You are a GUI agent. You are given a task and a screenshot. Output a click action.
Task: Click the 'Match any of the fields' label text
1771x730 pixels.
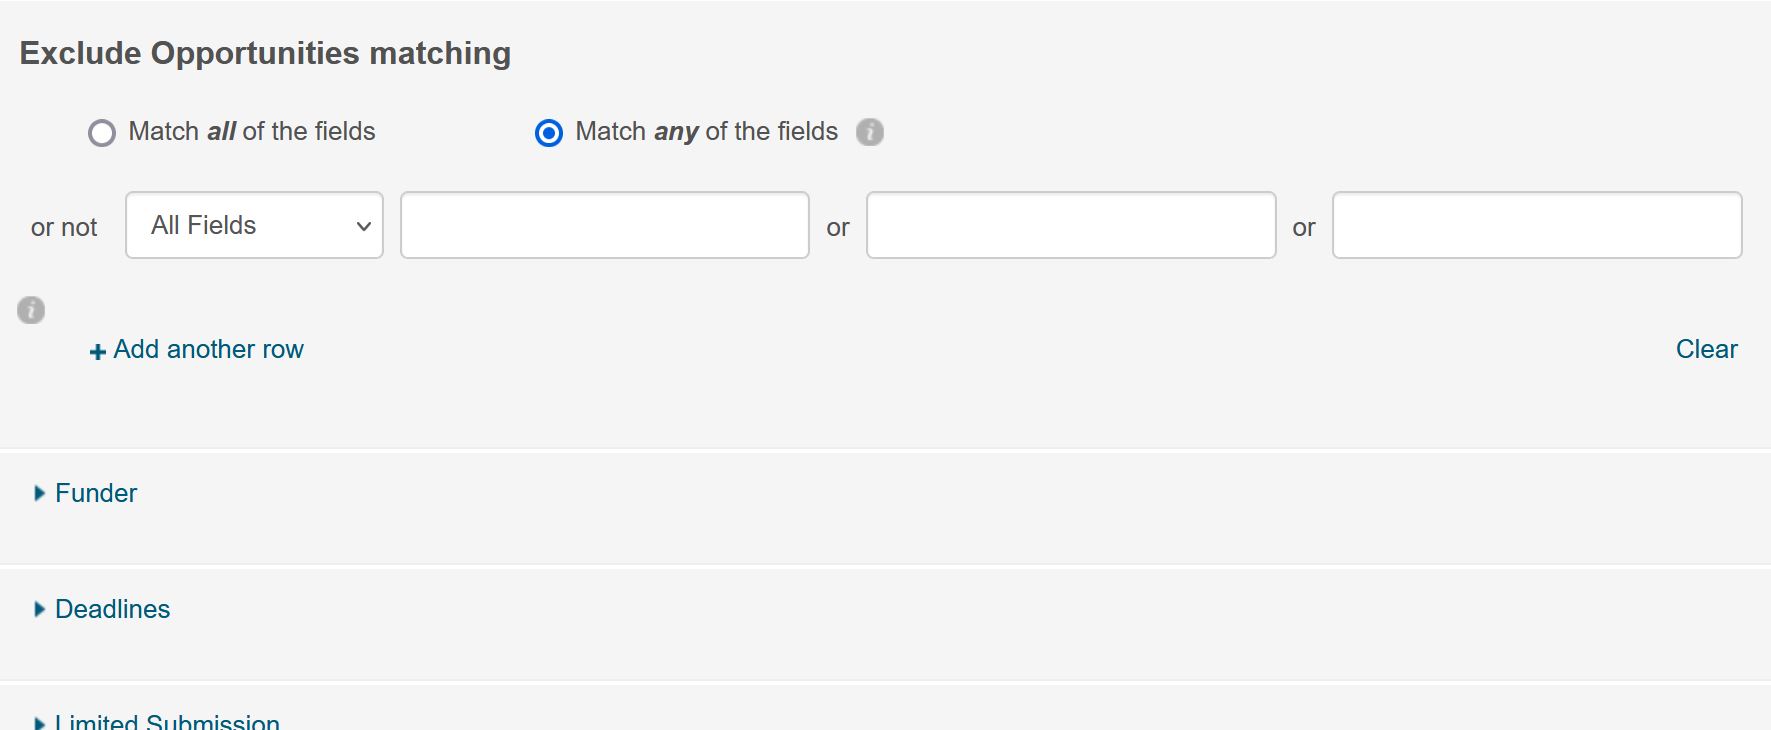(x=706, y=132)
